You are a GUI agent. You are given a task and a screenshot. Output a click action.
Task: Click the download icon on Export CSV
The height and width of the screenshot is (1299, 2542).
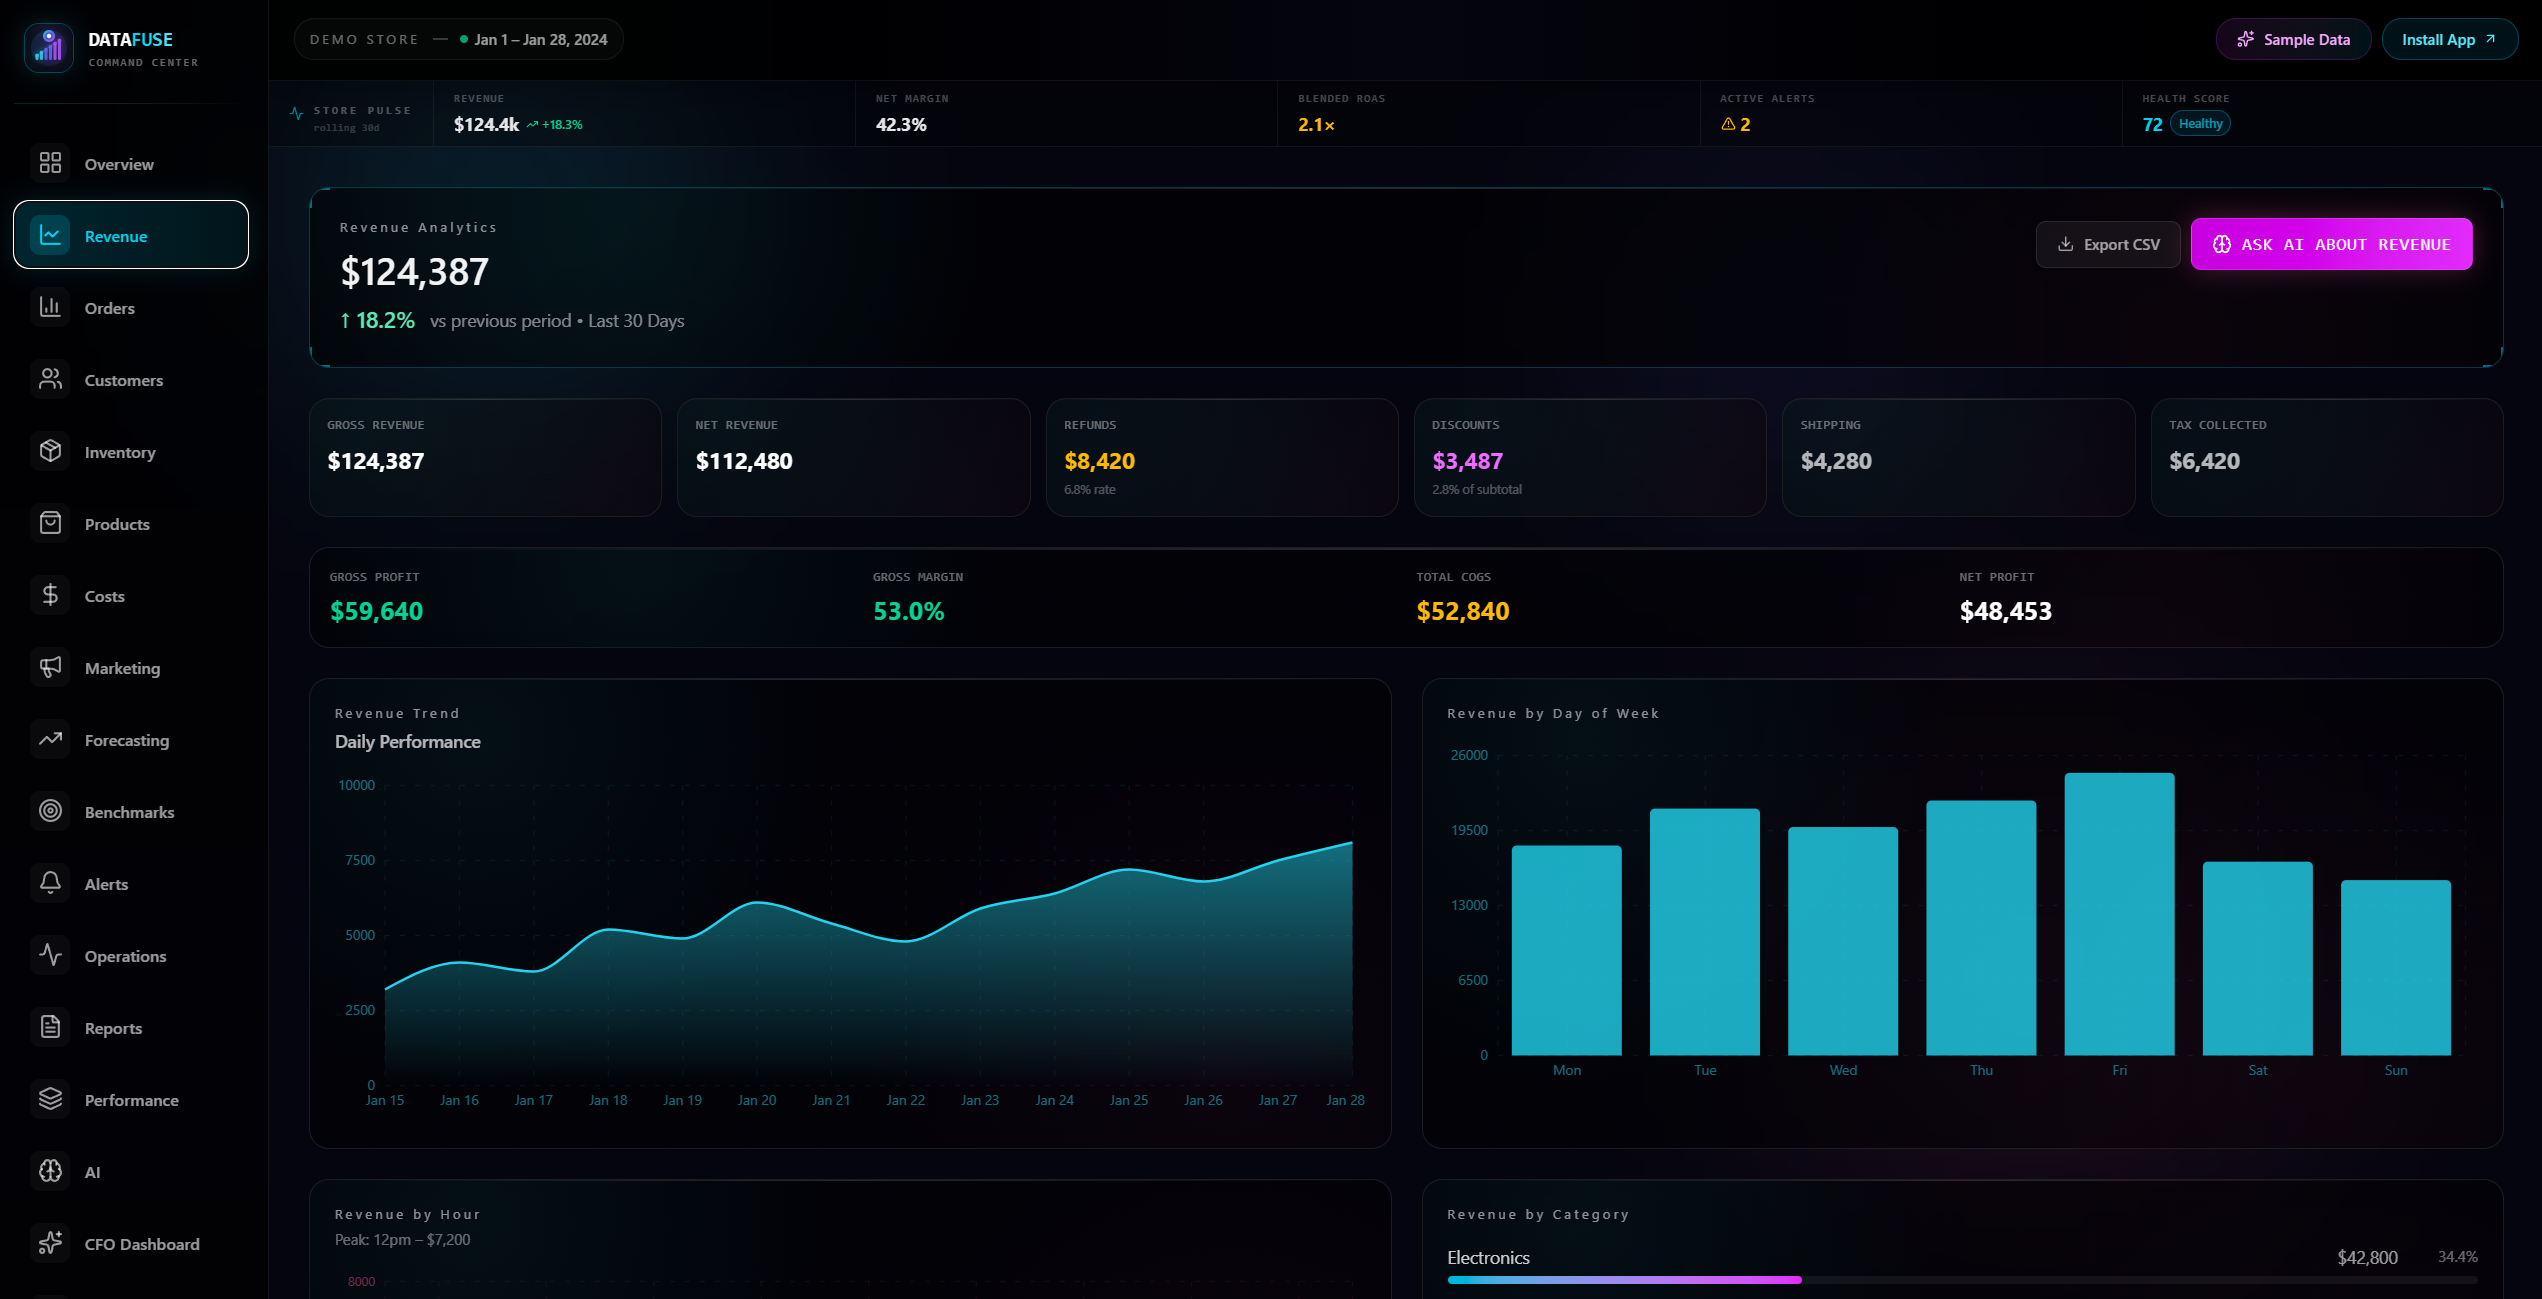coord(2065,244)
